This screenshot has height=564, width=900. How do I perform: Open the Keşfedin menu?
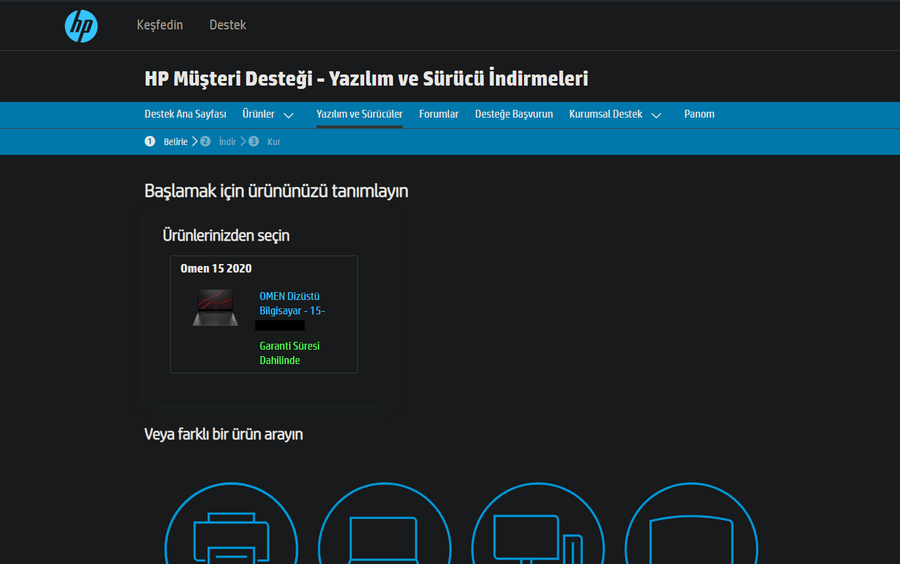(160, 25)
